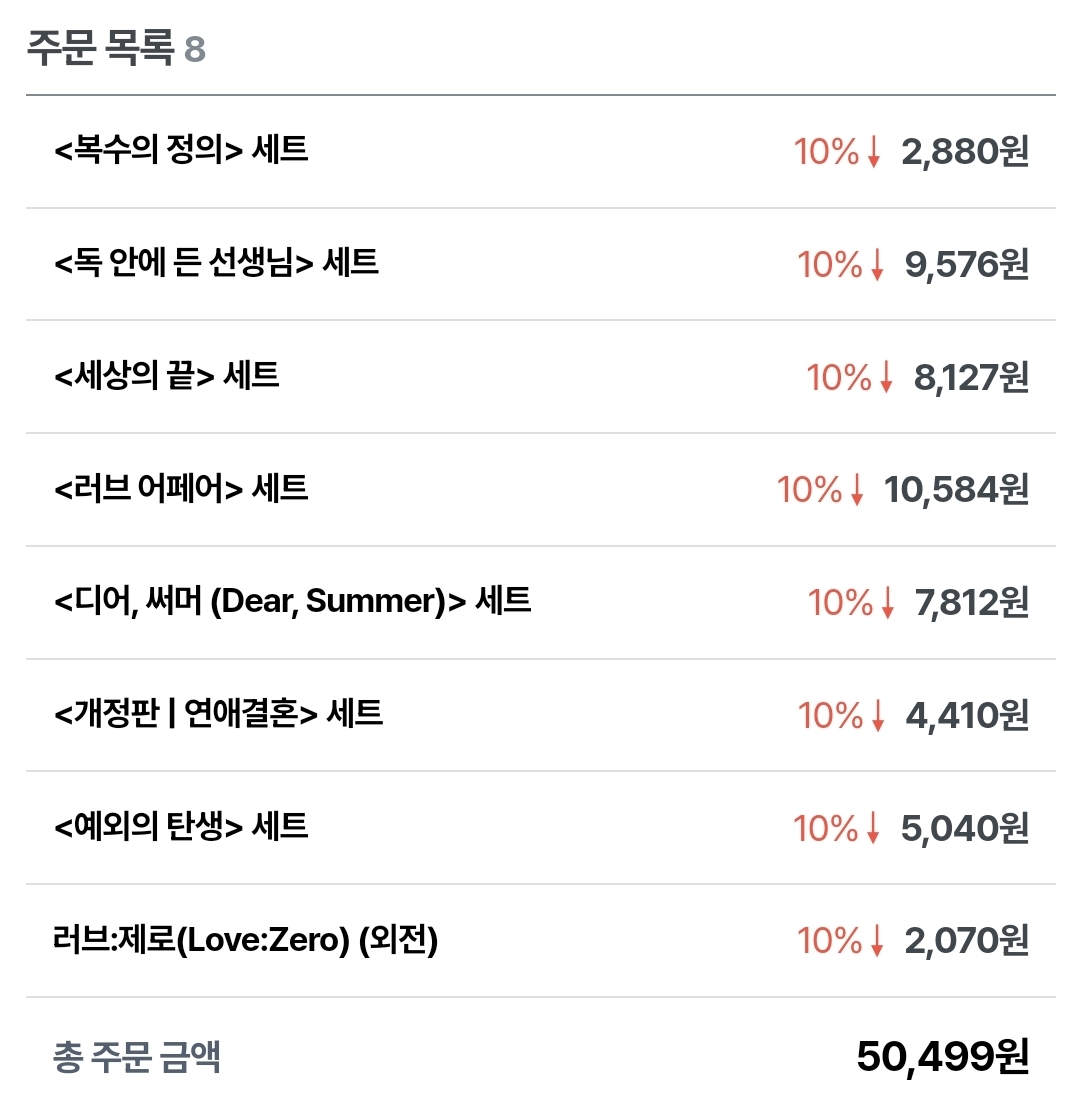Open 러브:제로(Love:Zero) (외전) item

point(246,940)
